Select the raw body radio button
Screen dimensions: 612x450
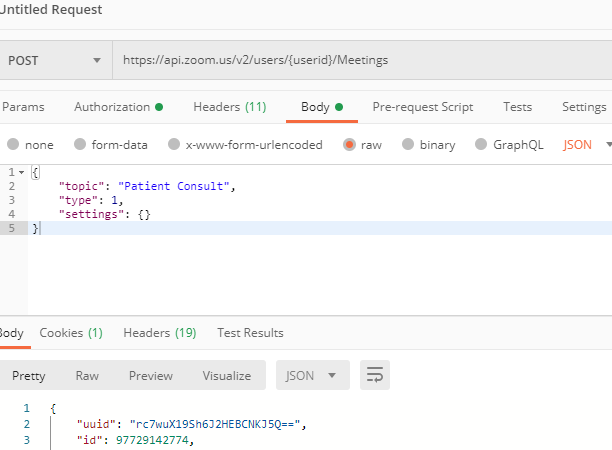(350, 145)
